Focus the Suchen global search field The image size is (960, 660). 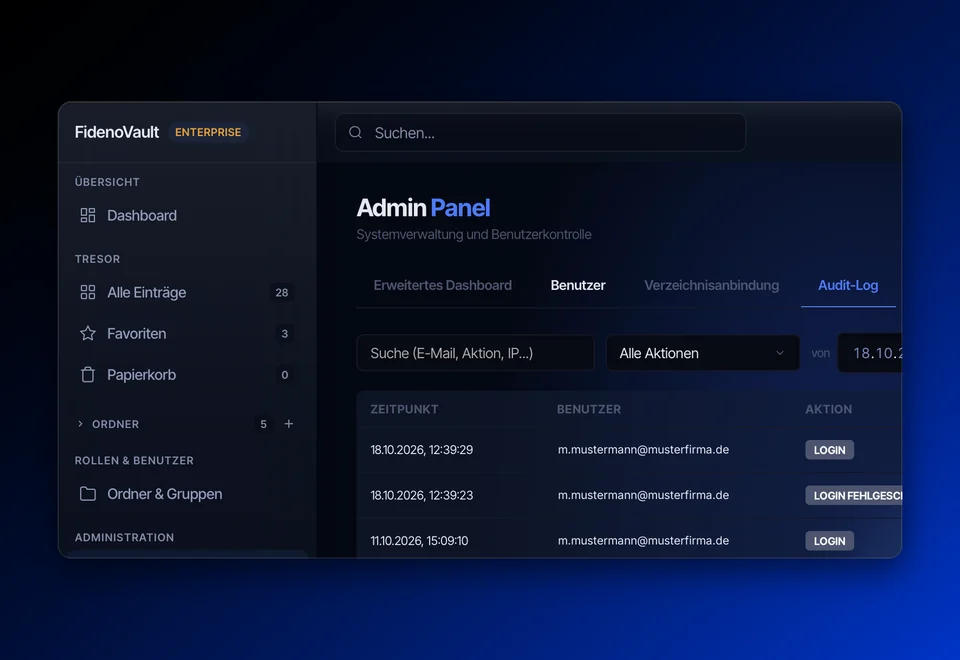click(x=540, y=132)
